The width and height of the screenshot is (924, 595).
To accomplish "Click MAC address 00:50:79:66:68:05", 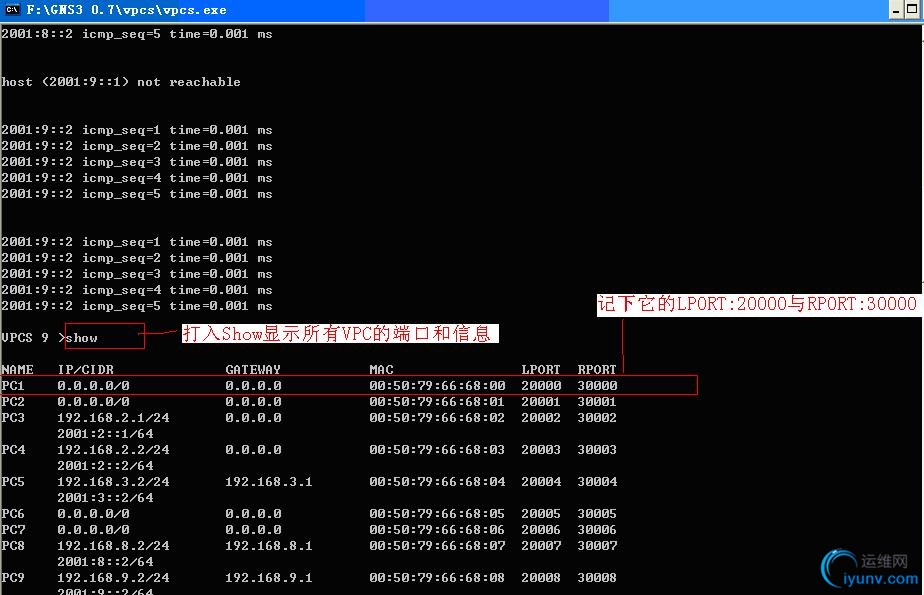I will (437, 513).
